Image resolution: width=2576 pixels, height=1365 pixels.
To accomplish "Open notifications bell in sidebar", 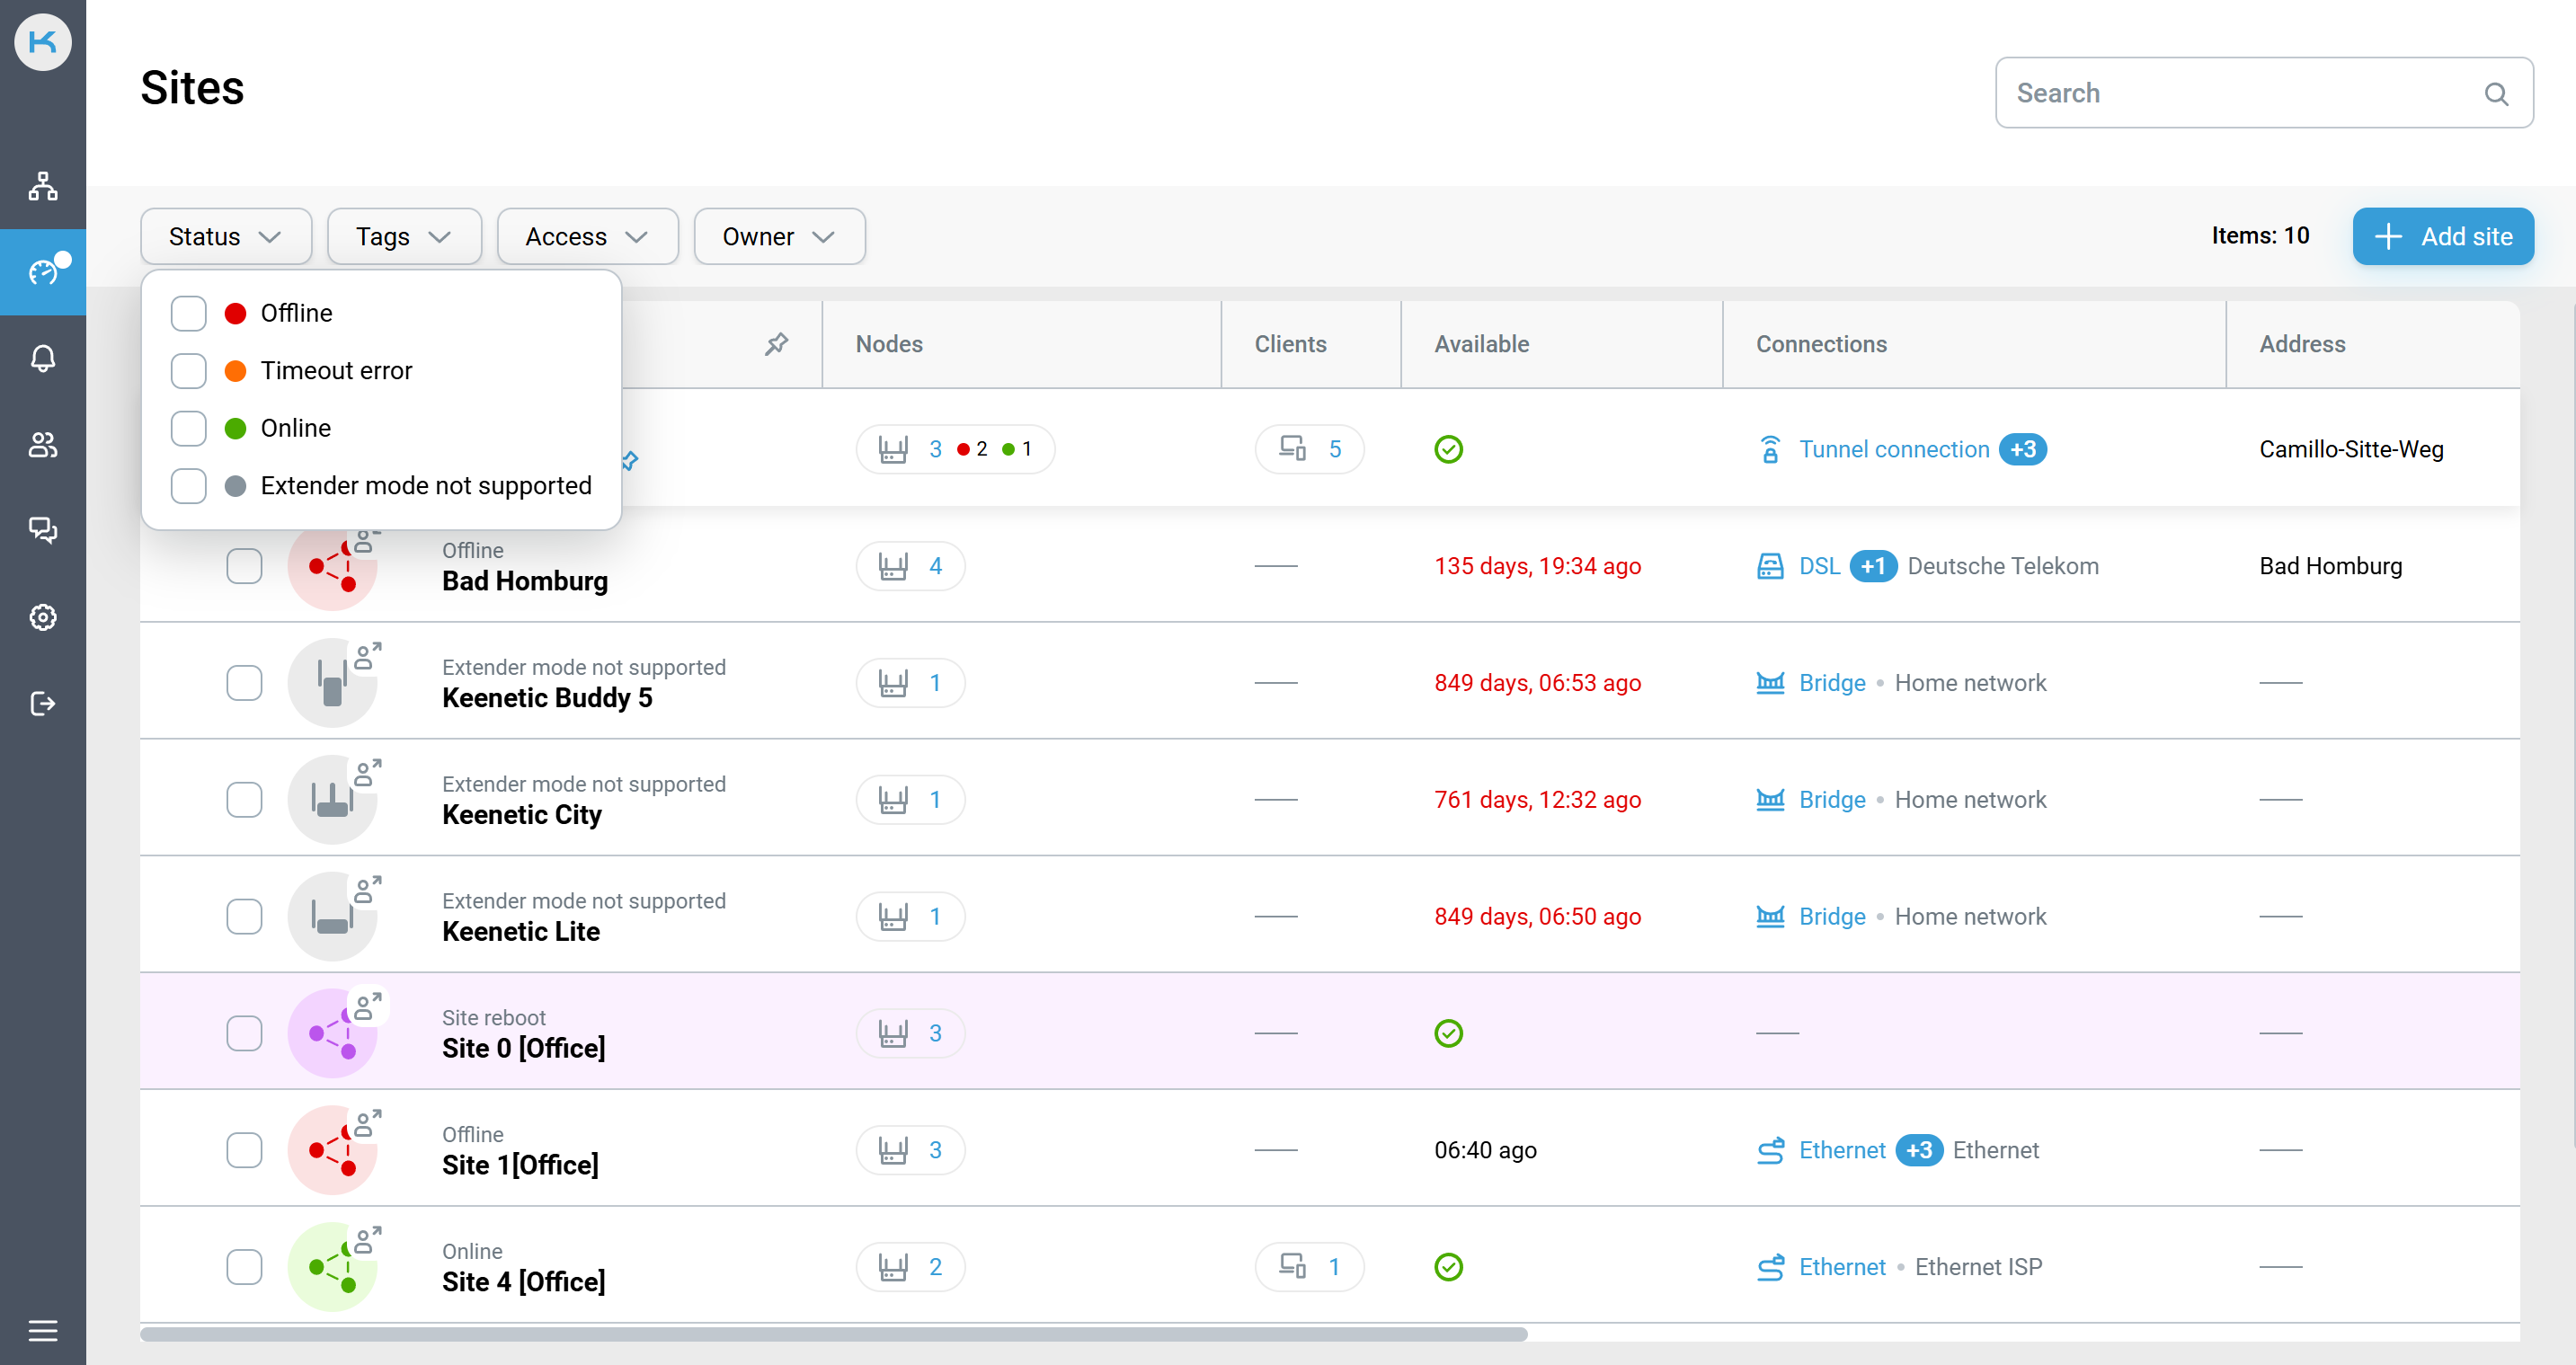I will pyautogui.click(x=42, y=357).
